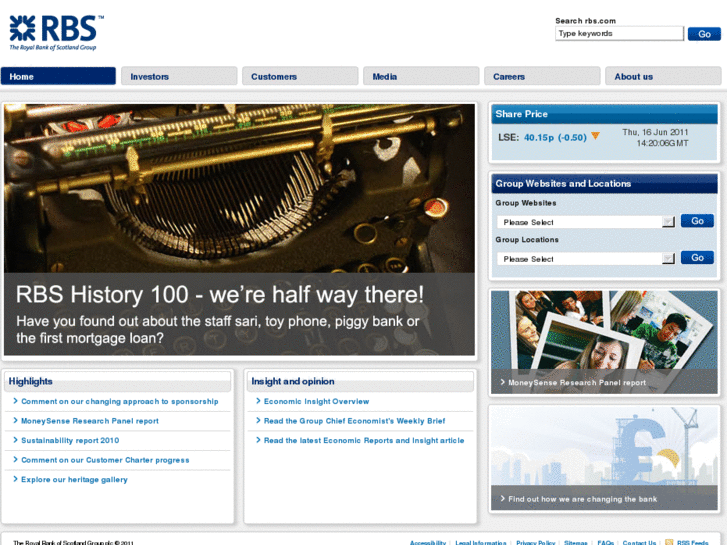Open the Sitemap footer link
This screenshot has height=545, width=727.
[576, 542]
